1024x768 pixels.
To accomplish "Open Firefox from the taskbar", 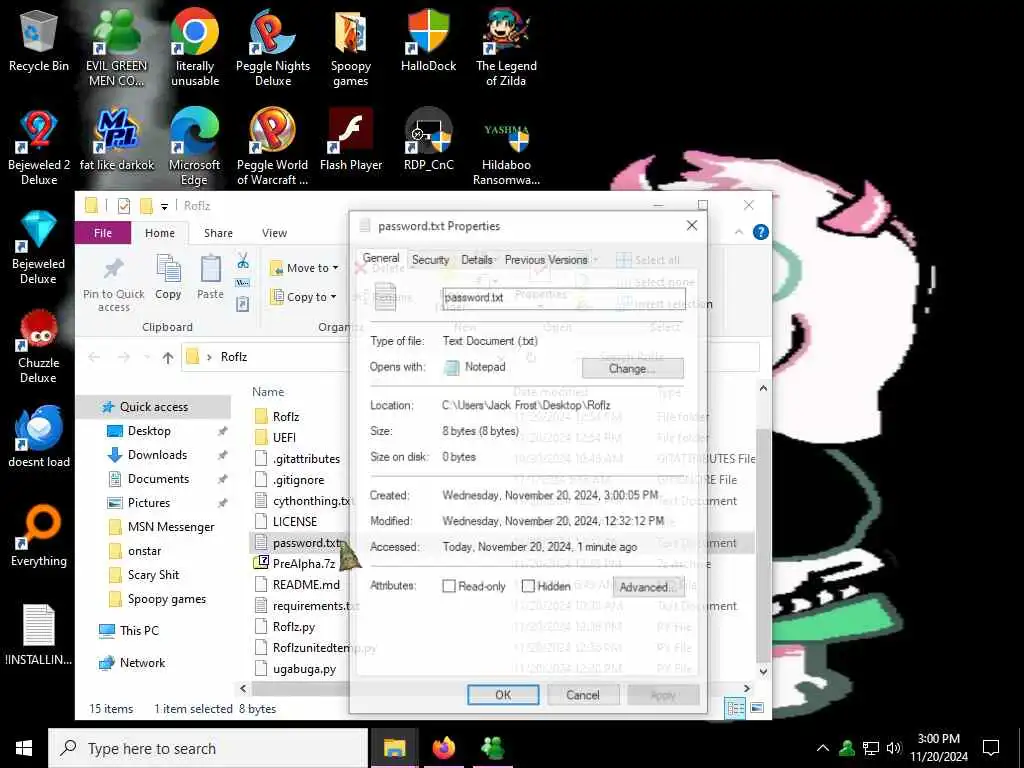I will pyautogui.click(x=443, y=748).
